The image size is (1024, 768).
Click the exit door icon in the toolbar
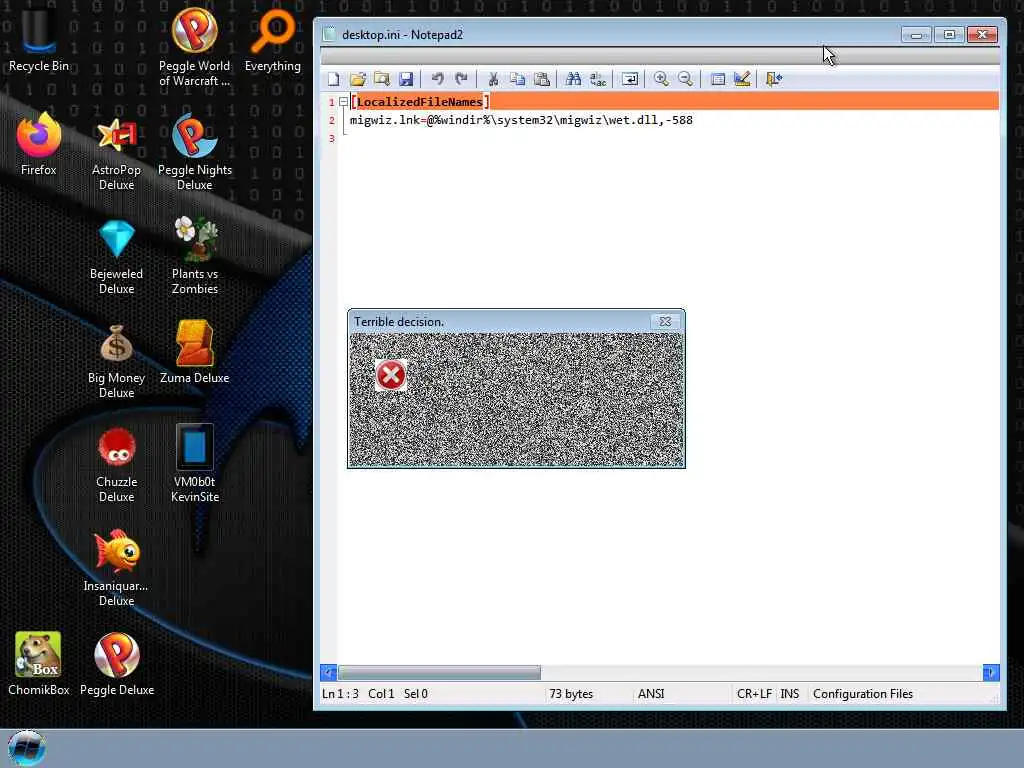coord(774,79)
